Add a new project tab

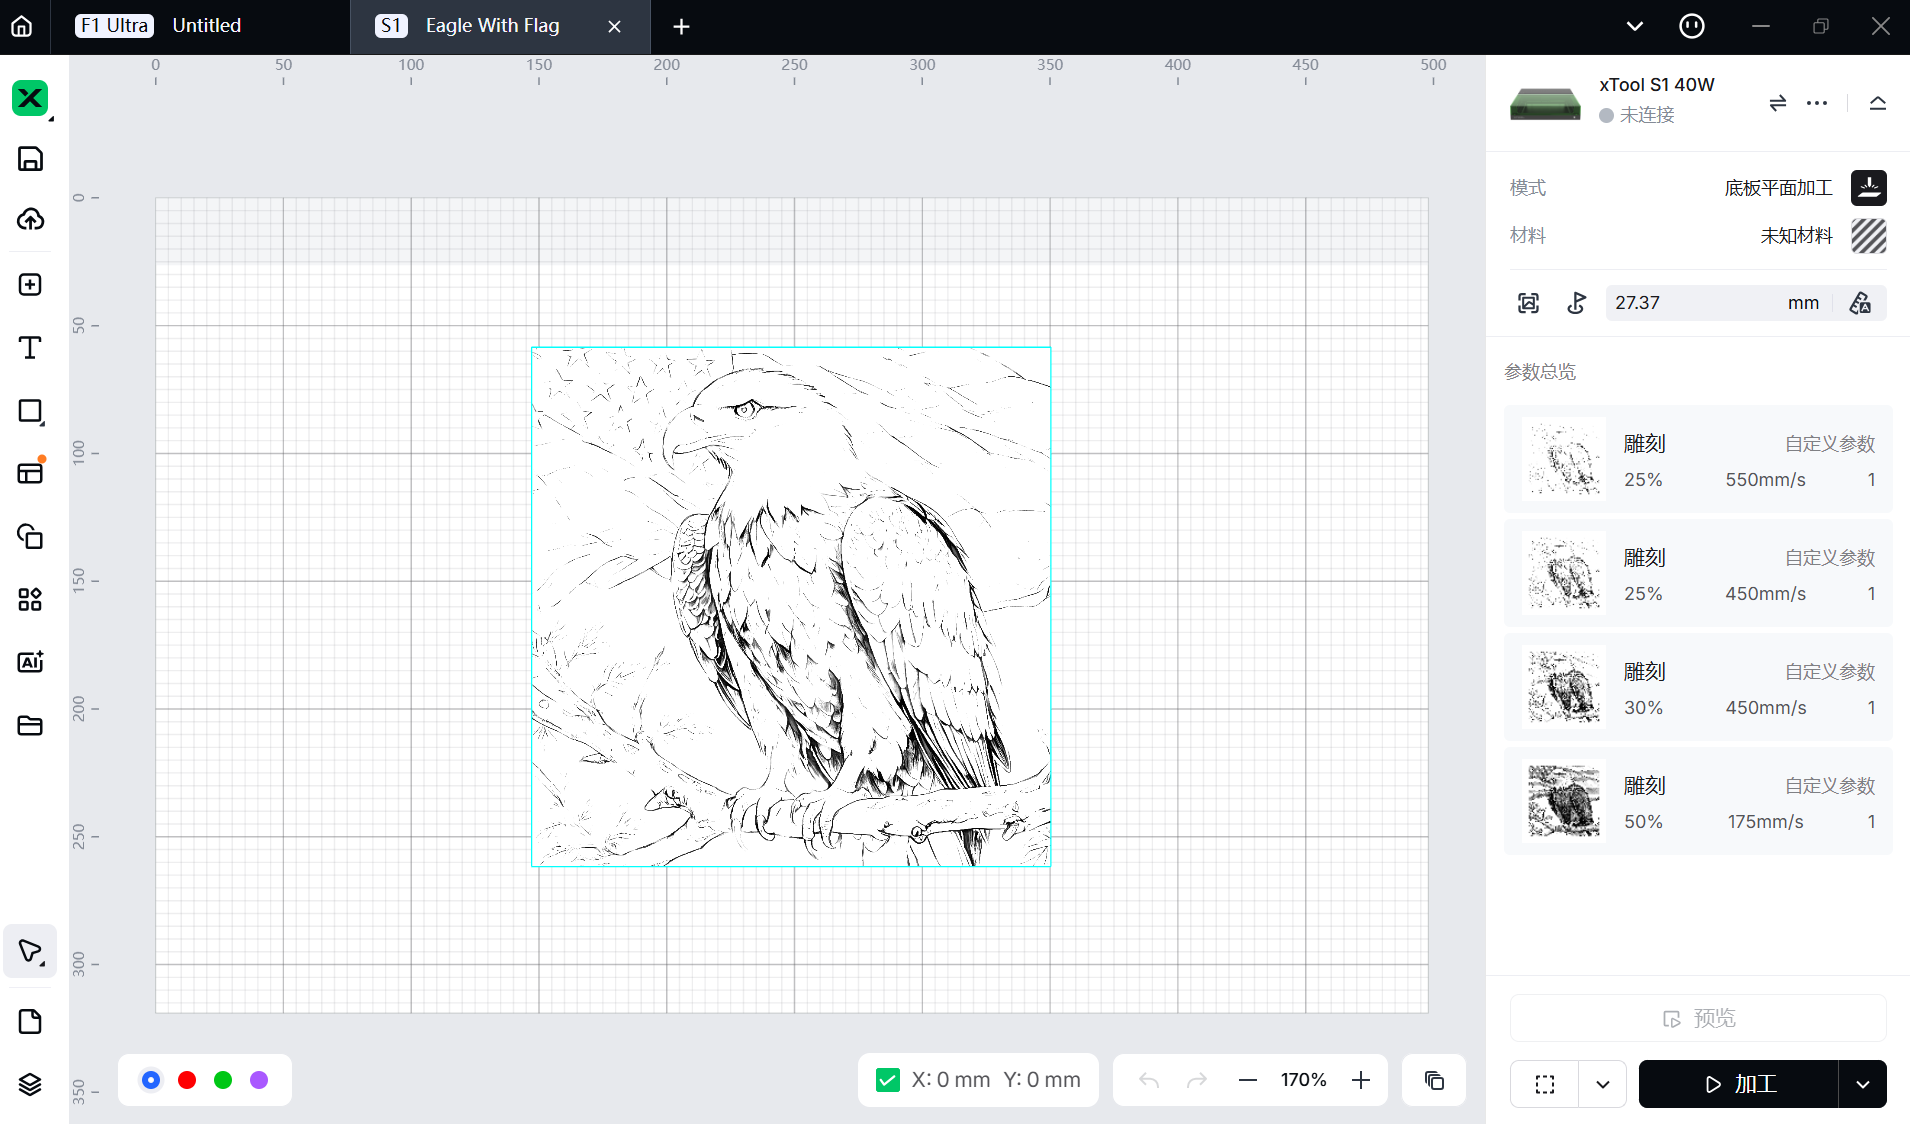(681, 27)
